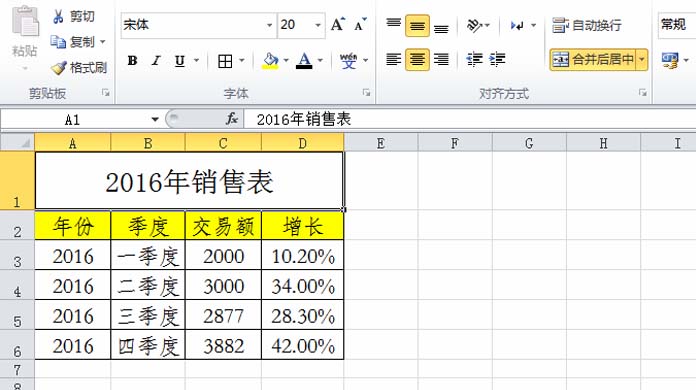Apply yellow fill color bucket

tap(270, 61)
